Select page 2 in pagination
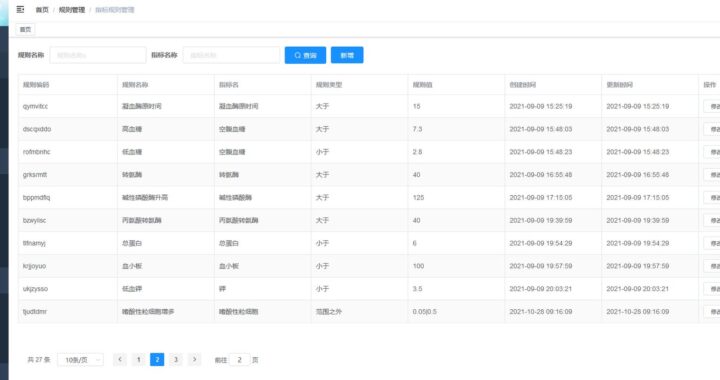The height and width of the screenshot is (380, 720). pos(157,359)
